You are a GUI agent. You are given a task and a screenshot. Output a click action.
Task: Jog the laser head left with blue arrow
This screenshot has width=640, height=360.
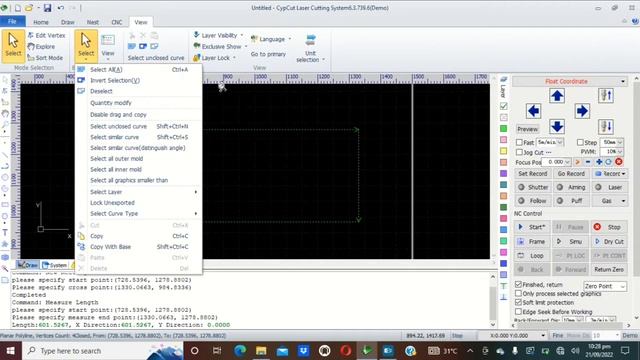533,111
